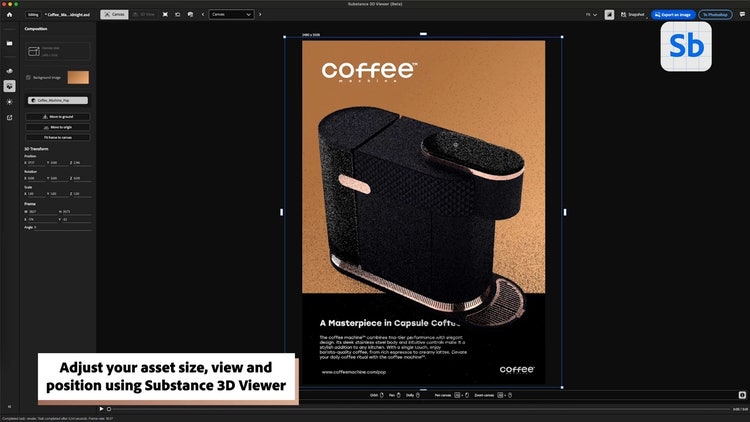Open the Fit zoom level dropdown
Screen dimensions: 750x422
pyautogui.click(x=591, y=15)
